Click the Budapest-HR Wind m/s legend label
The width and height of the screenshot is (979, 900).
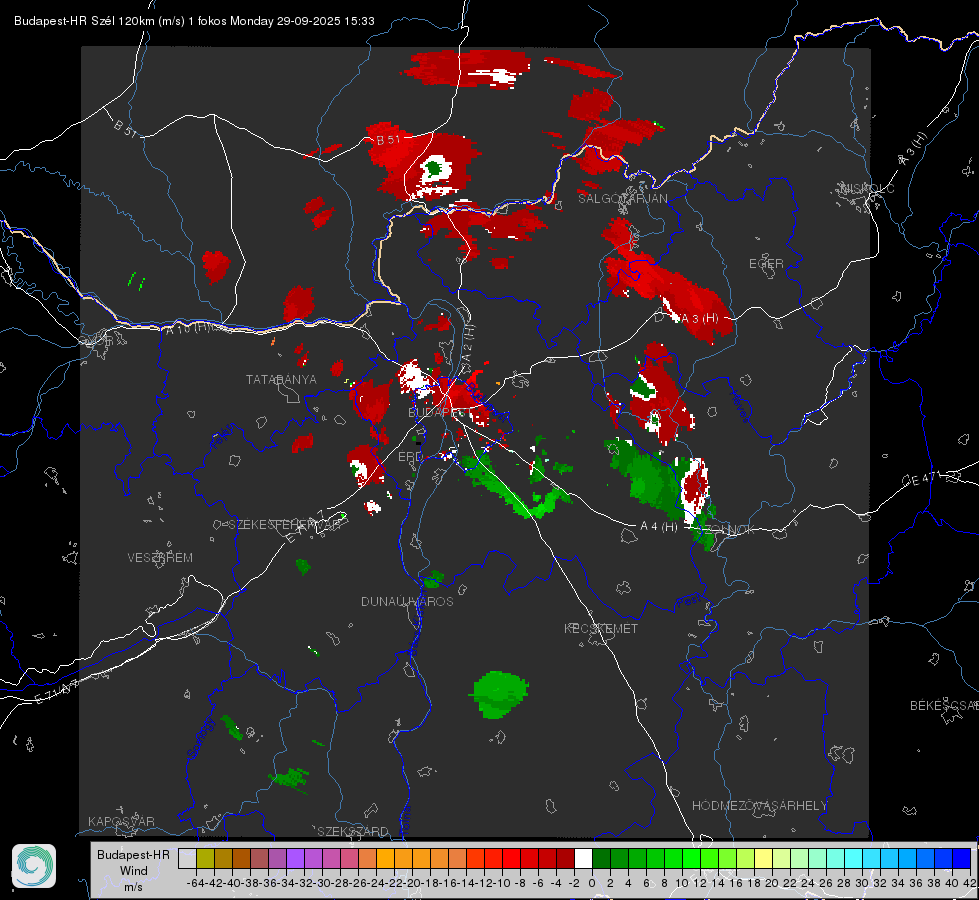tap(134, 870)
